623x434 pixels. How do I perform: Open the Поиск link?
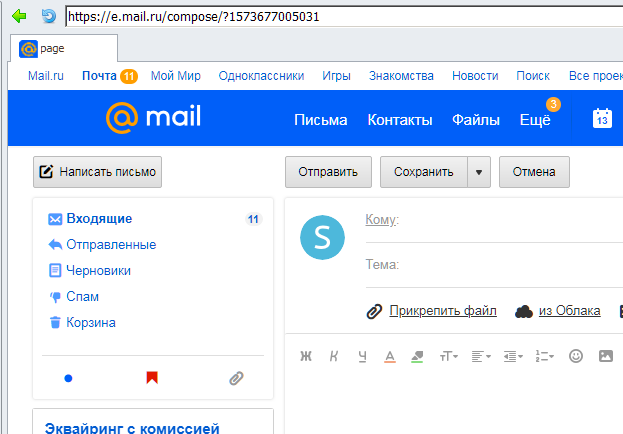[x=533, y=76]
